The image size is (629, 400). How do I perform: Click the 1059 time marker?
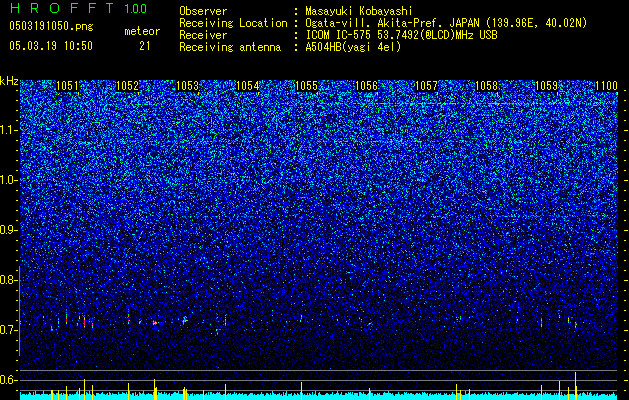pos(546,86)
